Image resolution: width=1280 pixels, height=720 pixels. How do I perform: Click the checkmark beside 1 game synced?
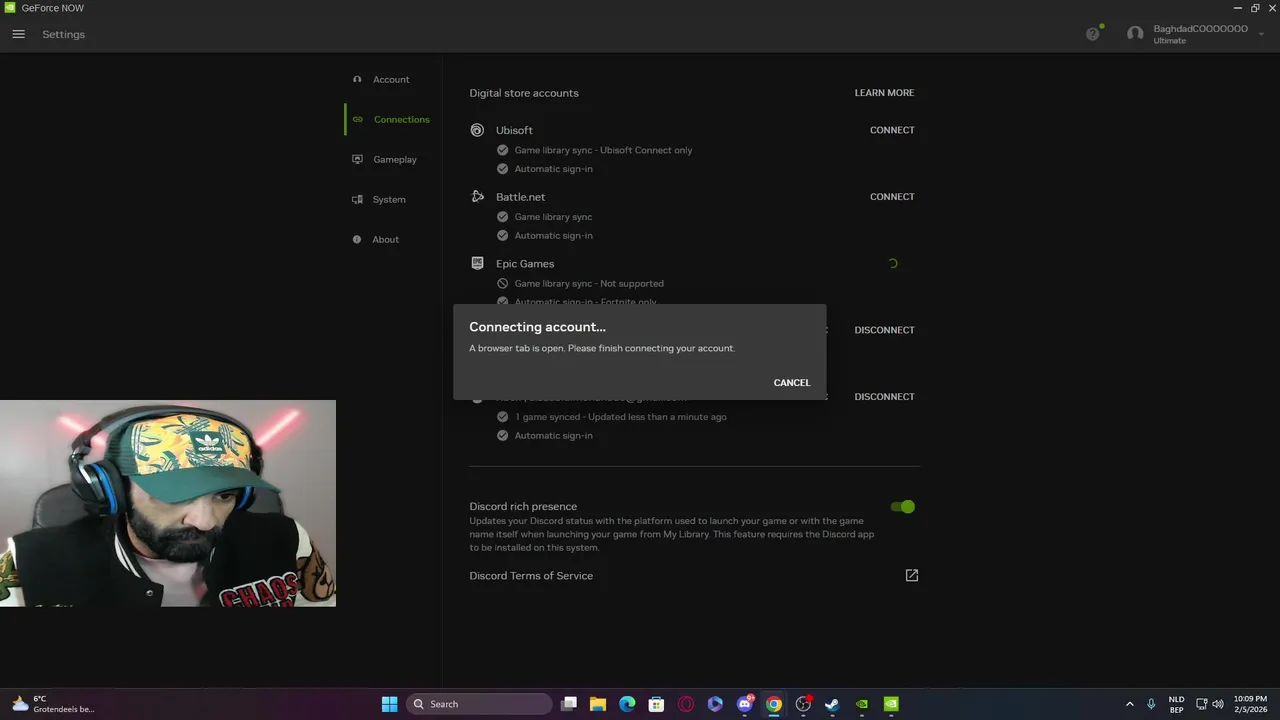pyautogui.click(x=503, y=417)
